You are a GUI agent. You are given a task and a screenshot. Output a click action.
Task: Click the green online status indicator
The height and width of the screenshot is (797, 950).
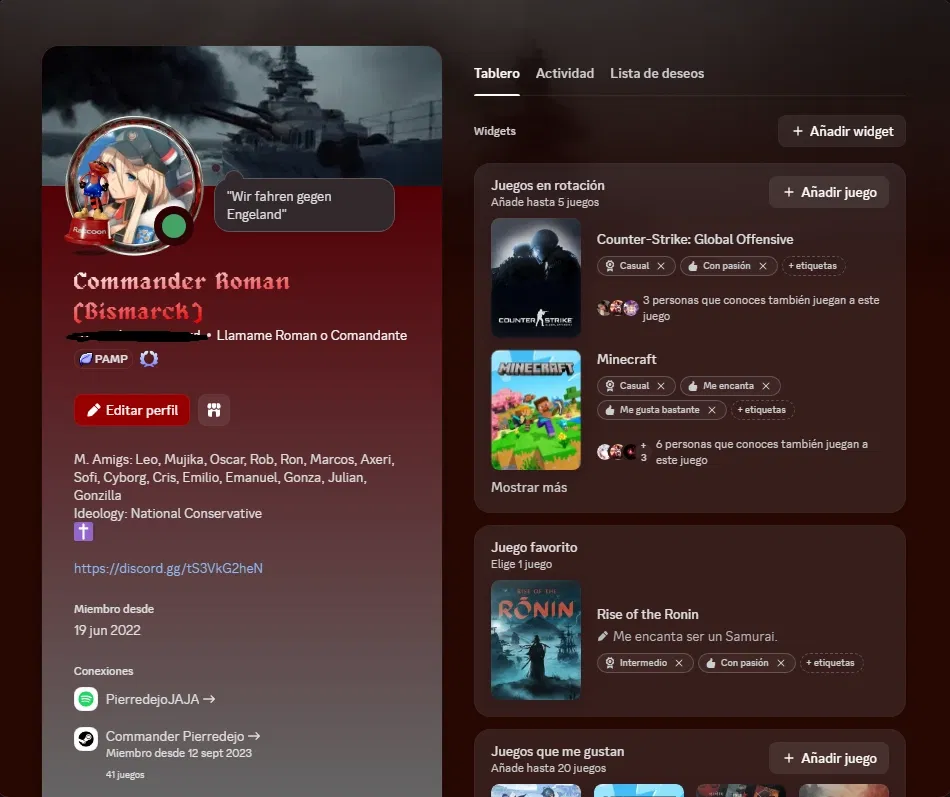point(174,226)
